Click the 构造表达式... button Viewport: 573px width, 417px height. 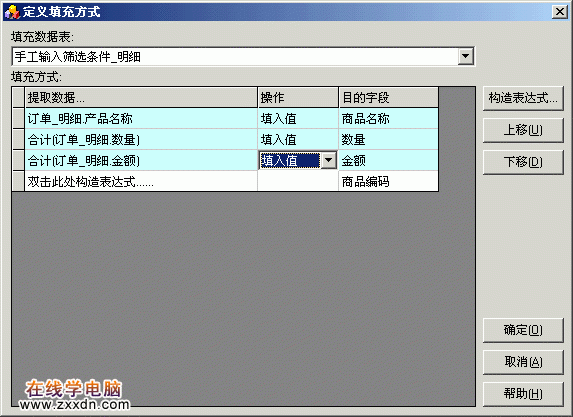click(x=523, y=98)
